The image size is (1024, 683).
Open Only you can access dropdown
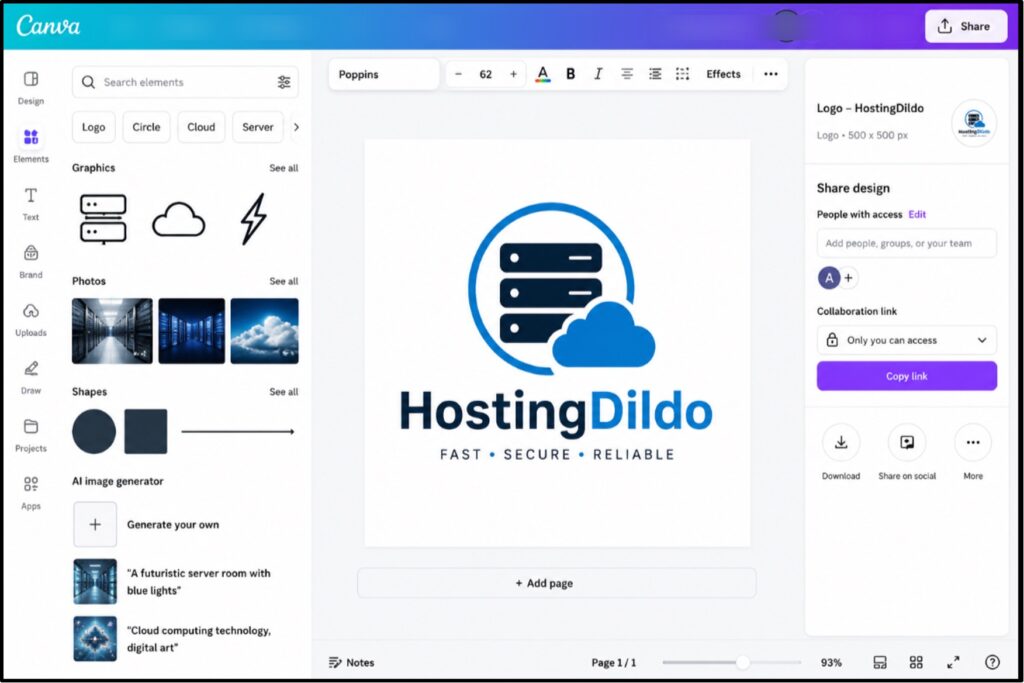[906, 340]
